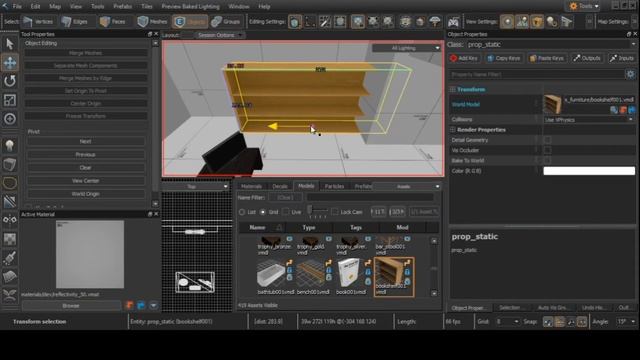Image resolution: width=640 pixels, height=360 pixels.
Task: Check the Detail Geometry checkbox
Action: 548,140
